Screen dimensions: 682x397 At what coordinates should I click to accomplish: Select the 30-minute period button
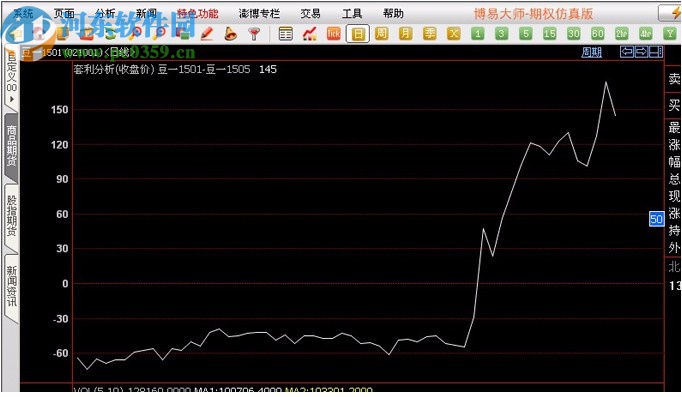tap(573, 33)
